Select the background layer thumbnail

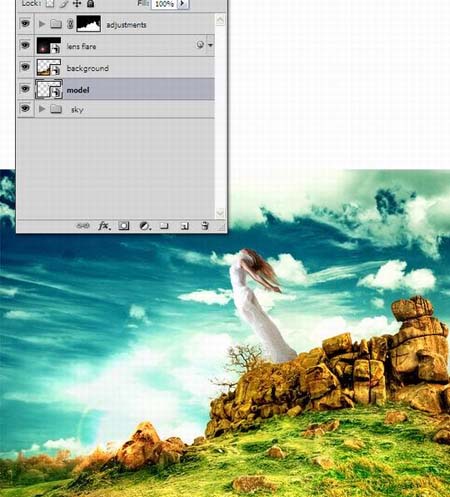pos(49,67)
